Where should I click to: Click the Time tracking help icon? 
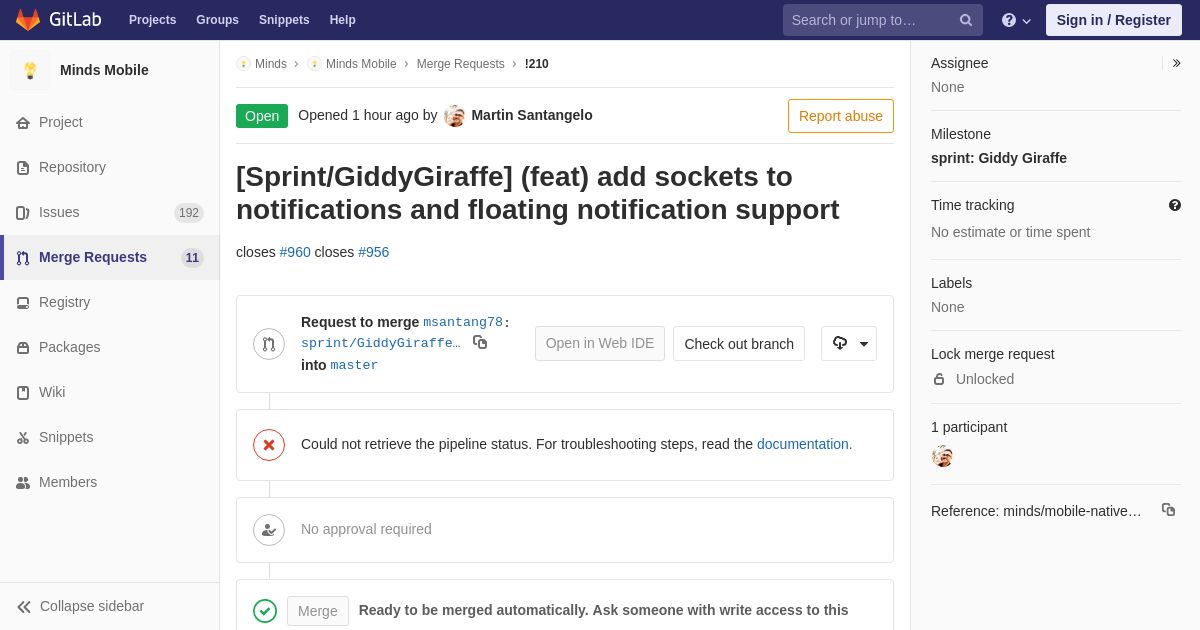1175,205
